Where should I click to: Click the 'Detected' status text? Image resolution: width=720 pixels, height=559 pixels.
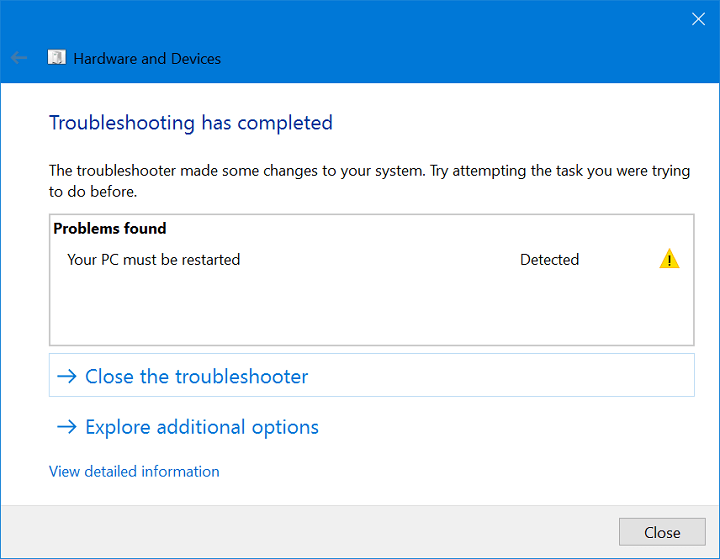tap(549, 260)
